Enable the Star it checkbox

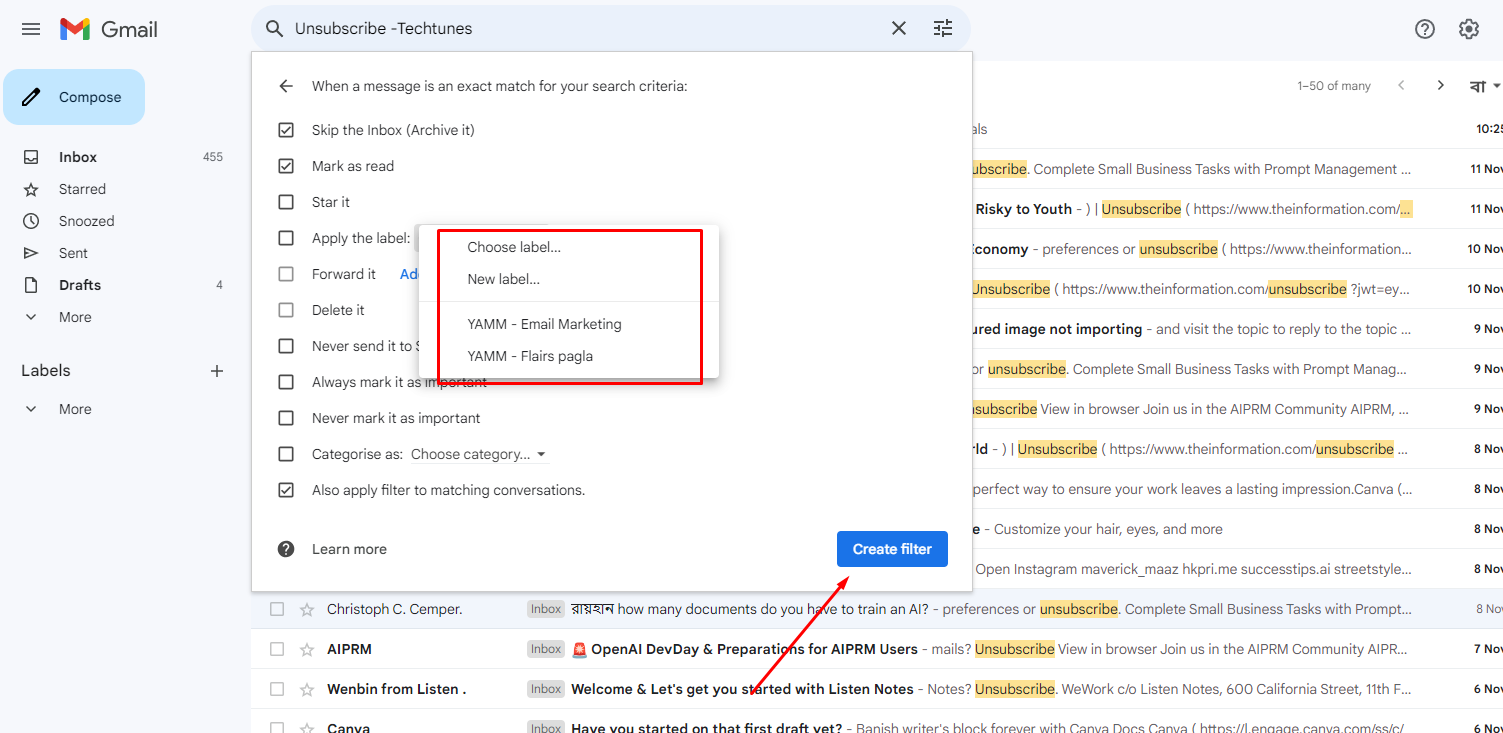coord(286,202)
